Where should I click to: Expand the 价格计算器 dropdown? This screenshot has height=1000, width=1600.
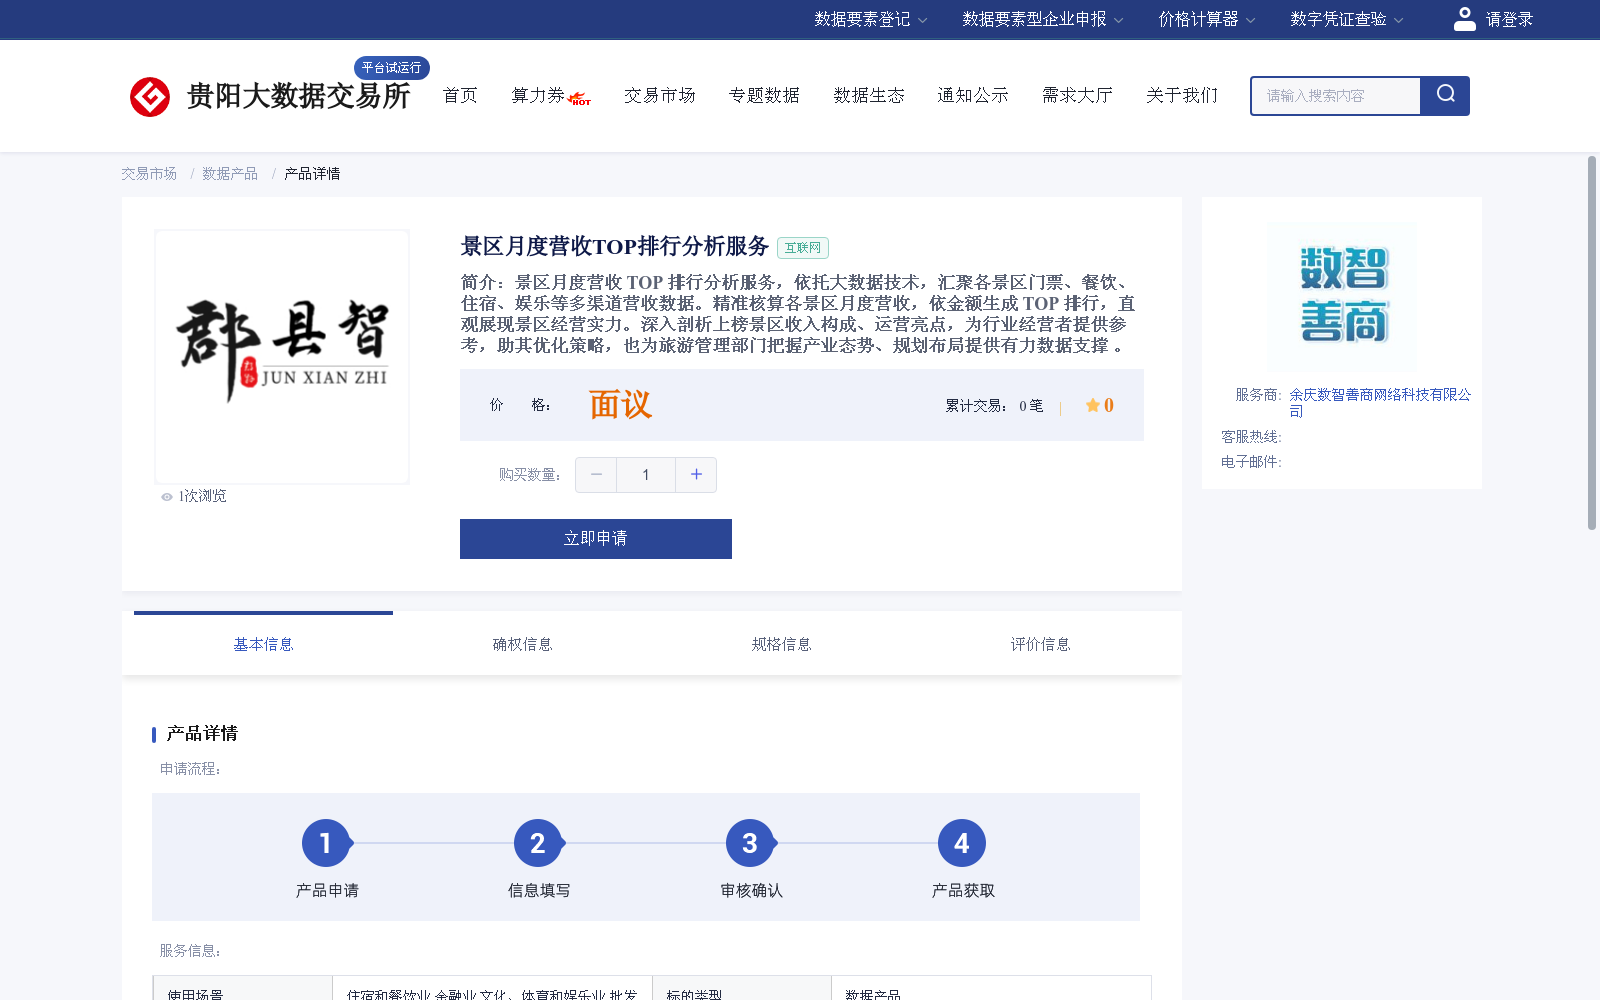[x=1207, y=19]
